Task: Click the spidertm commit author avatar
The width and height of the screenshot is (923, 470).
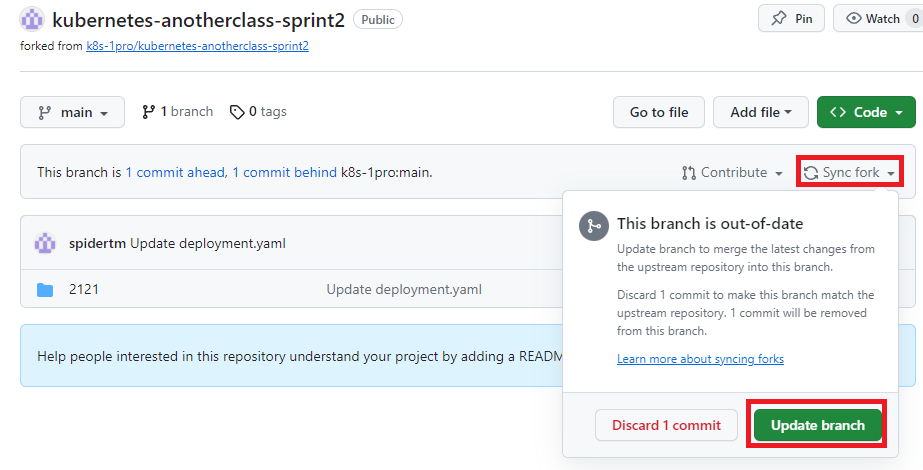Action: tap(45, 243)
